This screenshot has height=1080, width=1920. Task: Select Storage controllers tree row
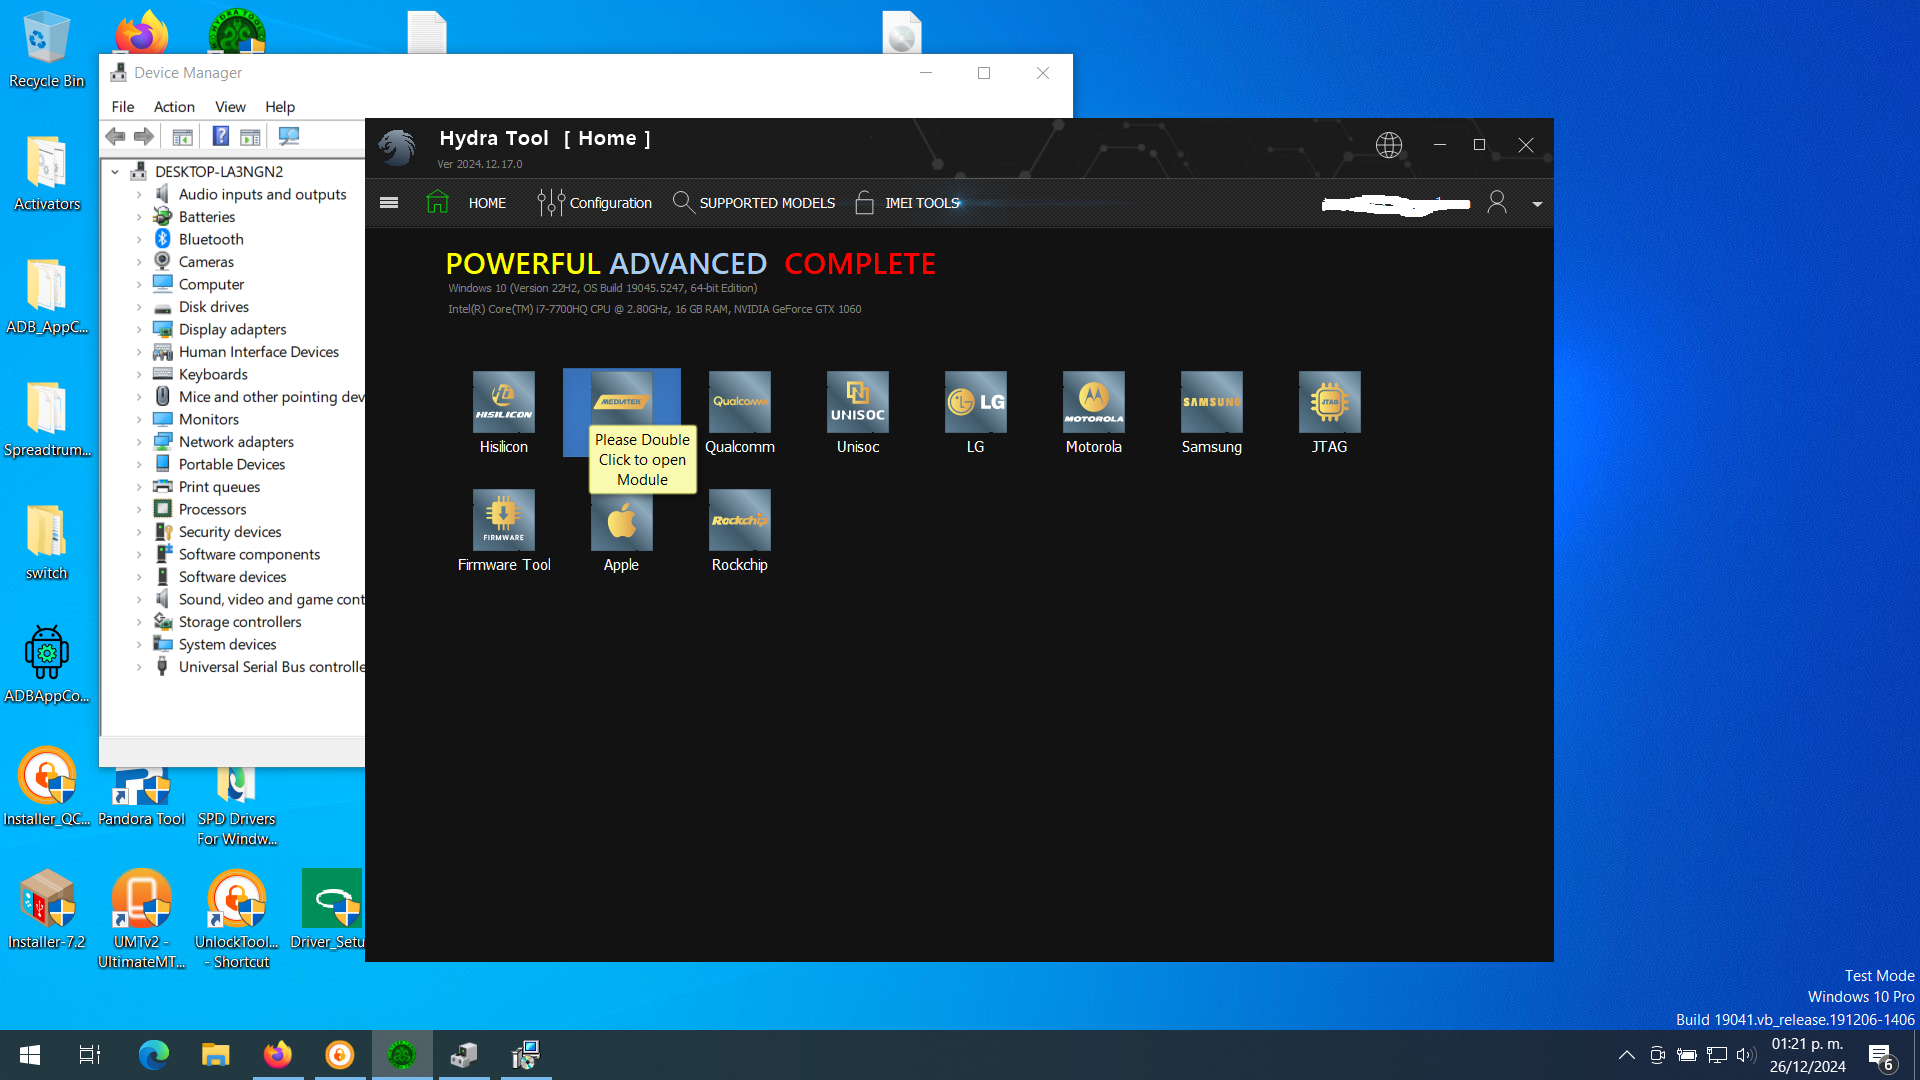coord(240,622)
